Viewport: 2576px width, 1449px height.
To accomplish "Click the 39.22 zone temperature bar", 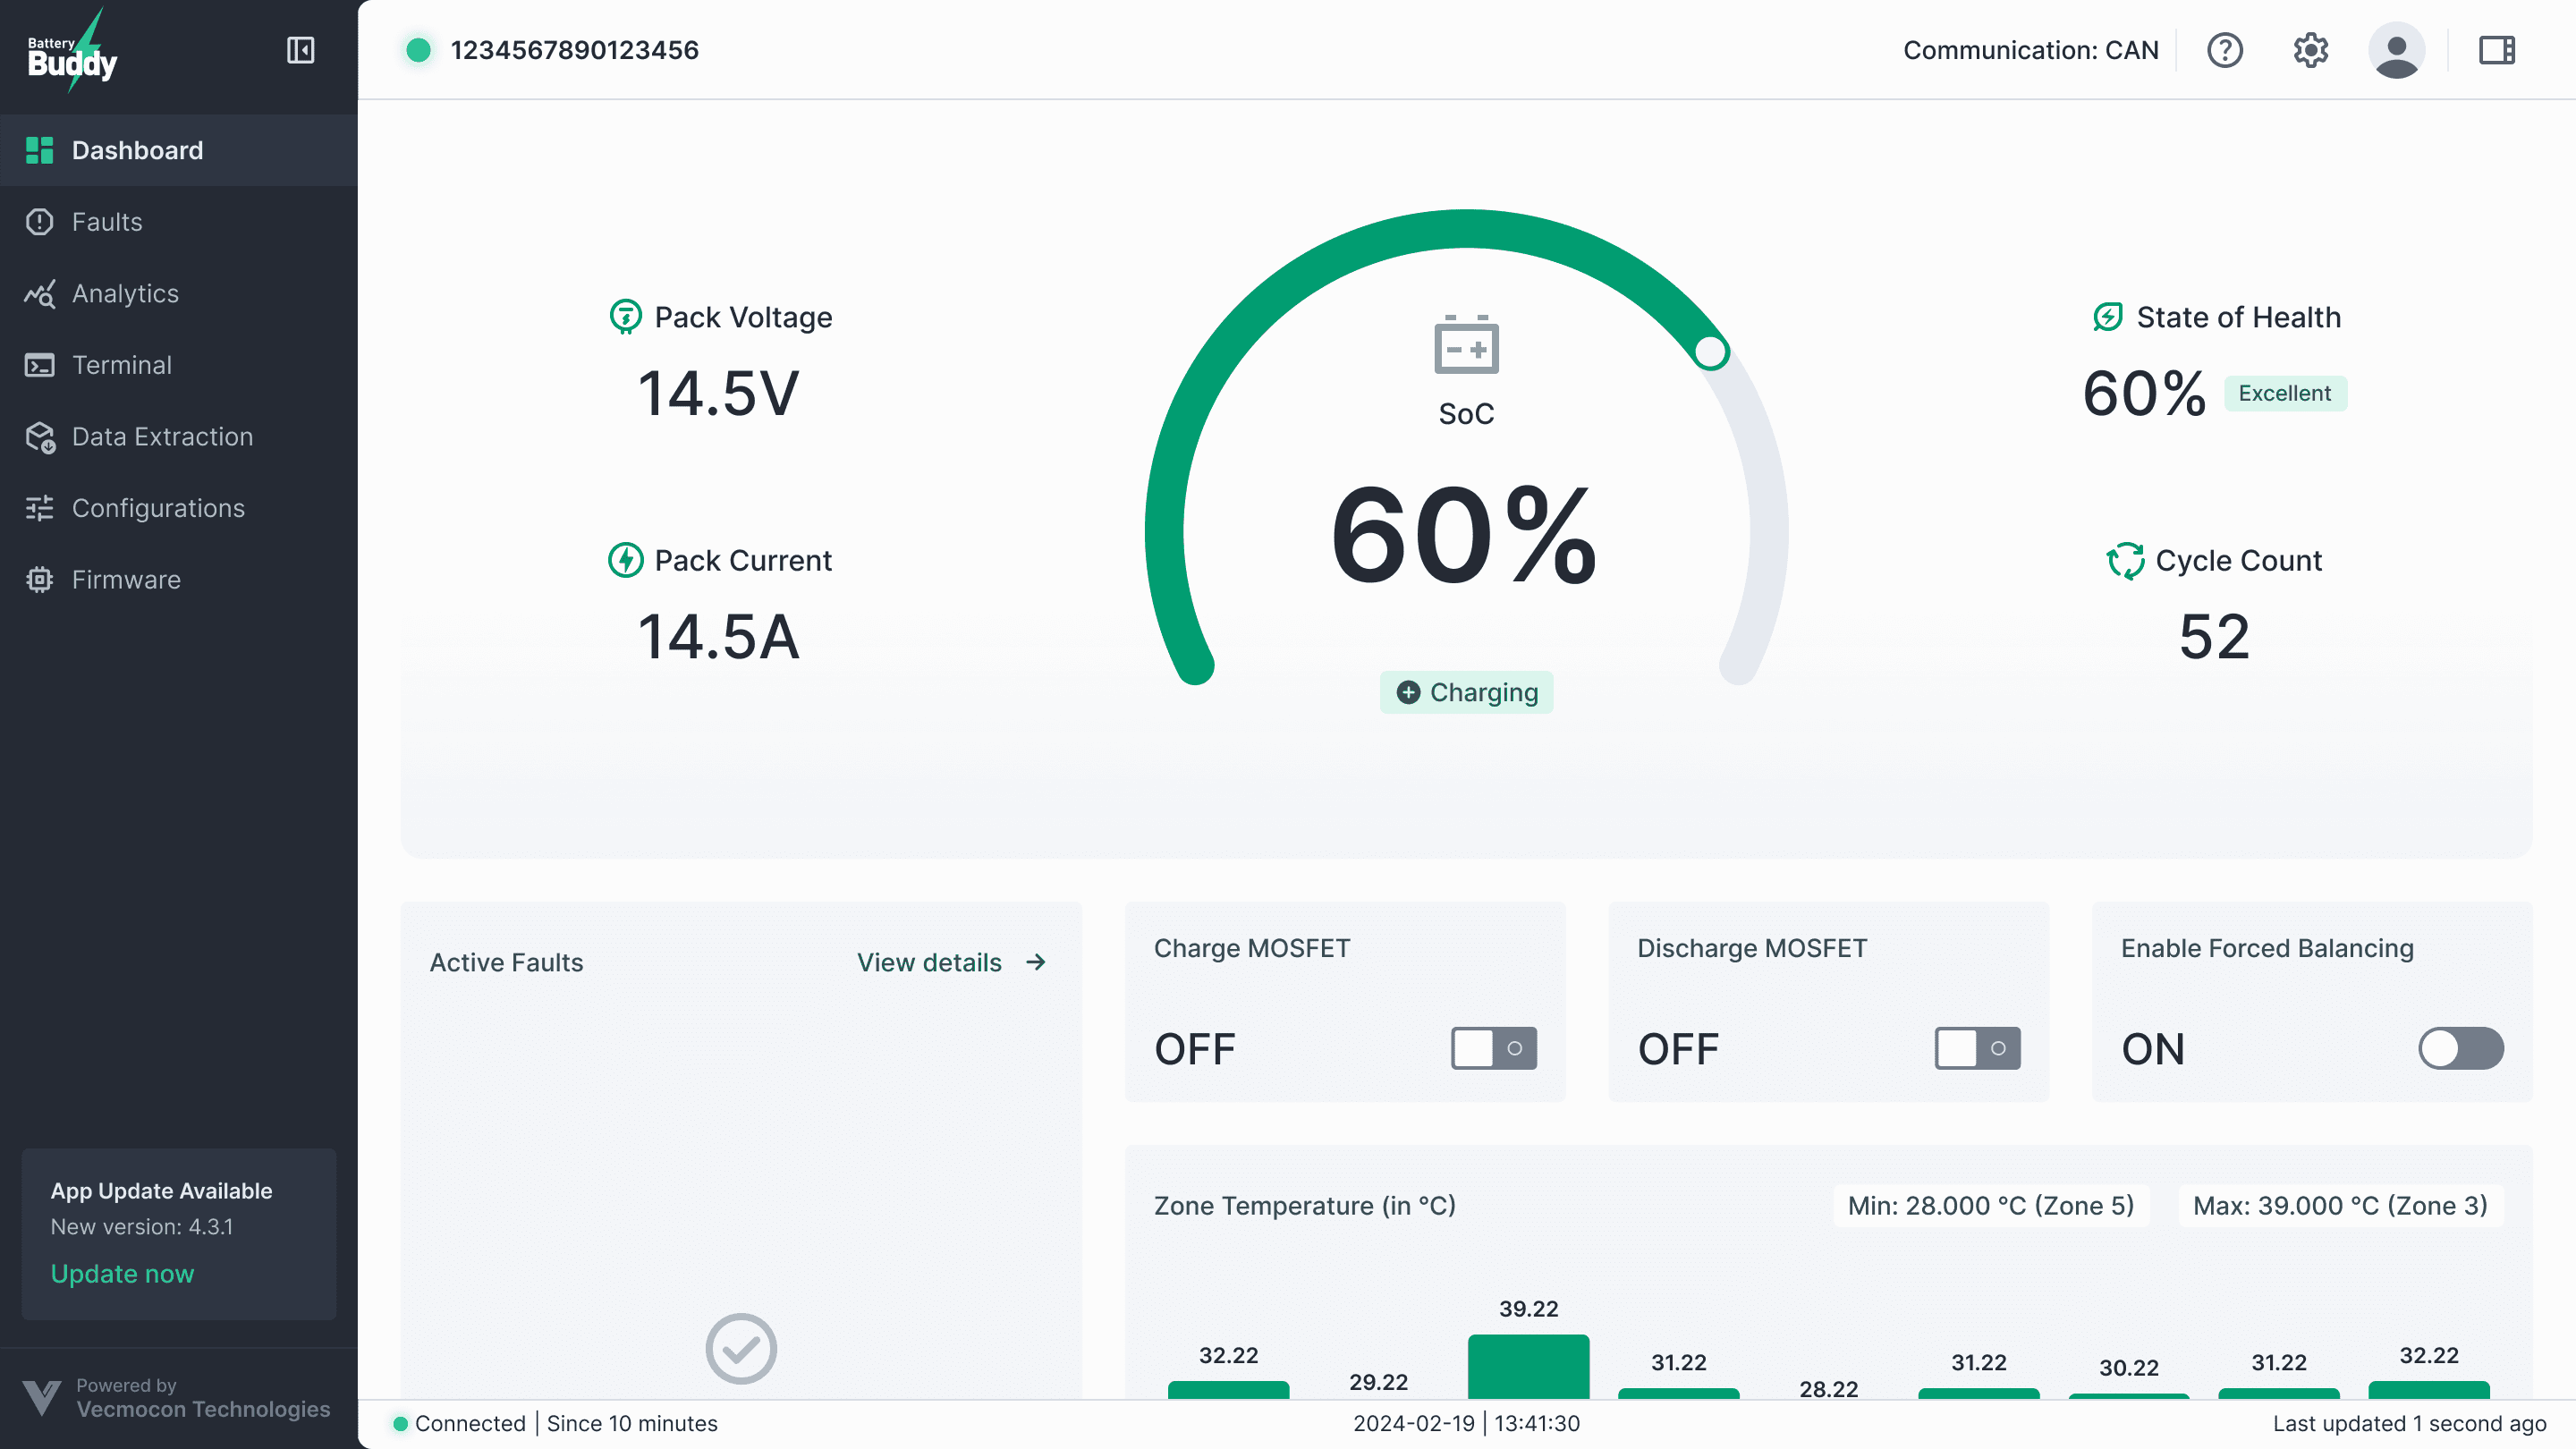I will click(1528, 1366).
